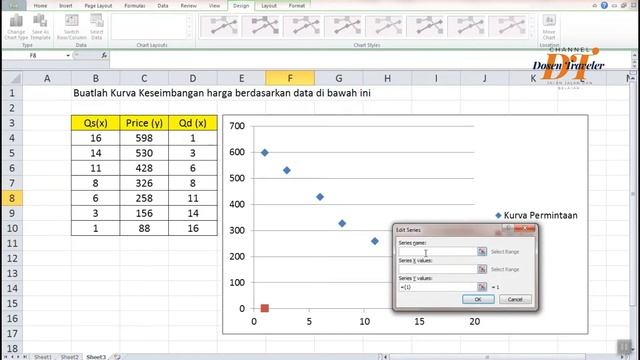Switch to the Home ribbon tab
Viewport: 640px width, 360px height.
point(40,6)
